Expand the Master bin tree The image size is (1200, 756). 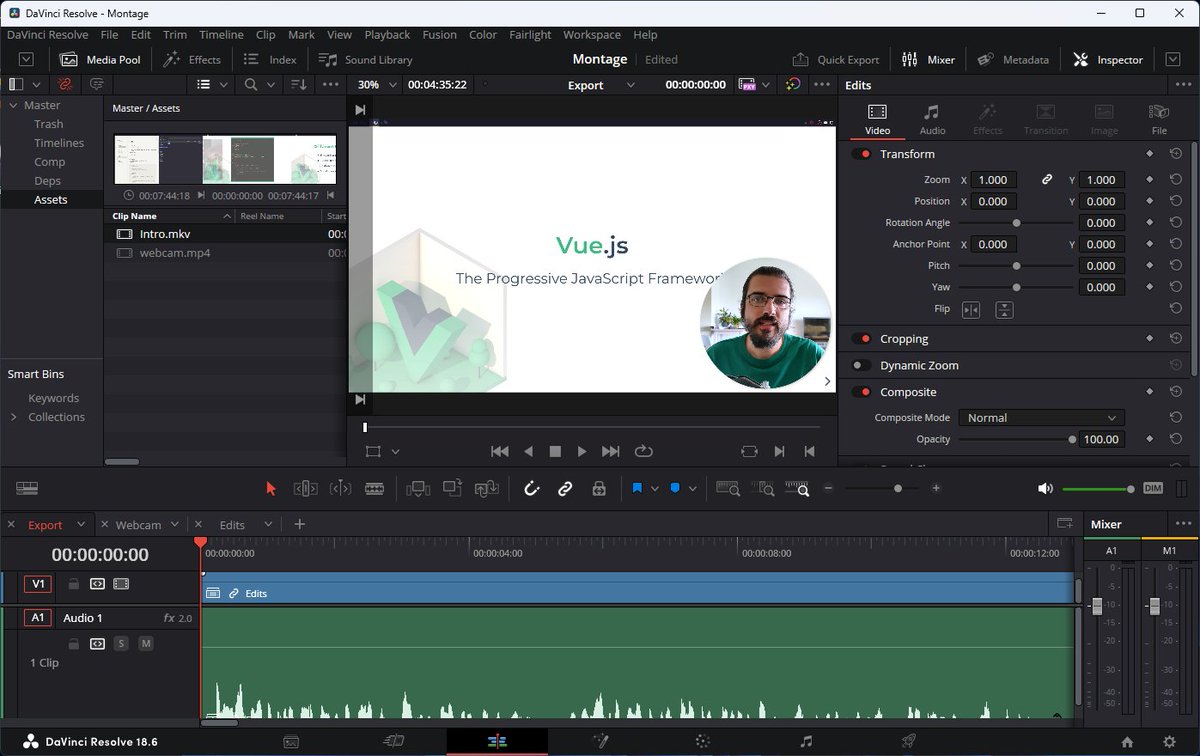pyautogui.click(x=14, y=105)
